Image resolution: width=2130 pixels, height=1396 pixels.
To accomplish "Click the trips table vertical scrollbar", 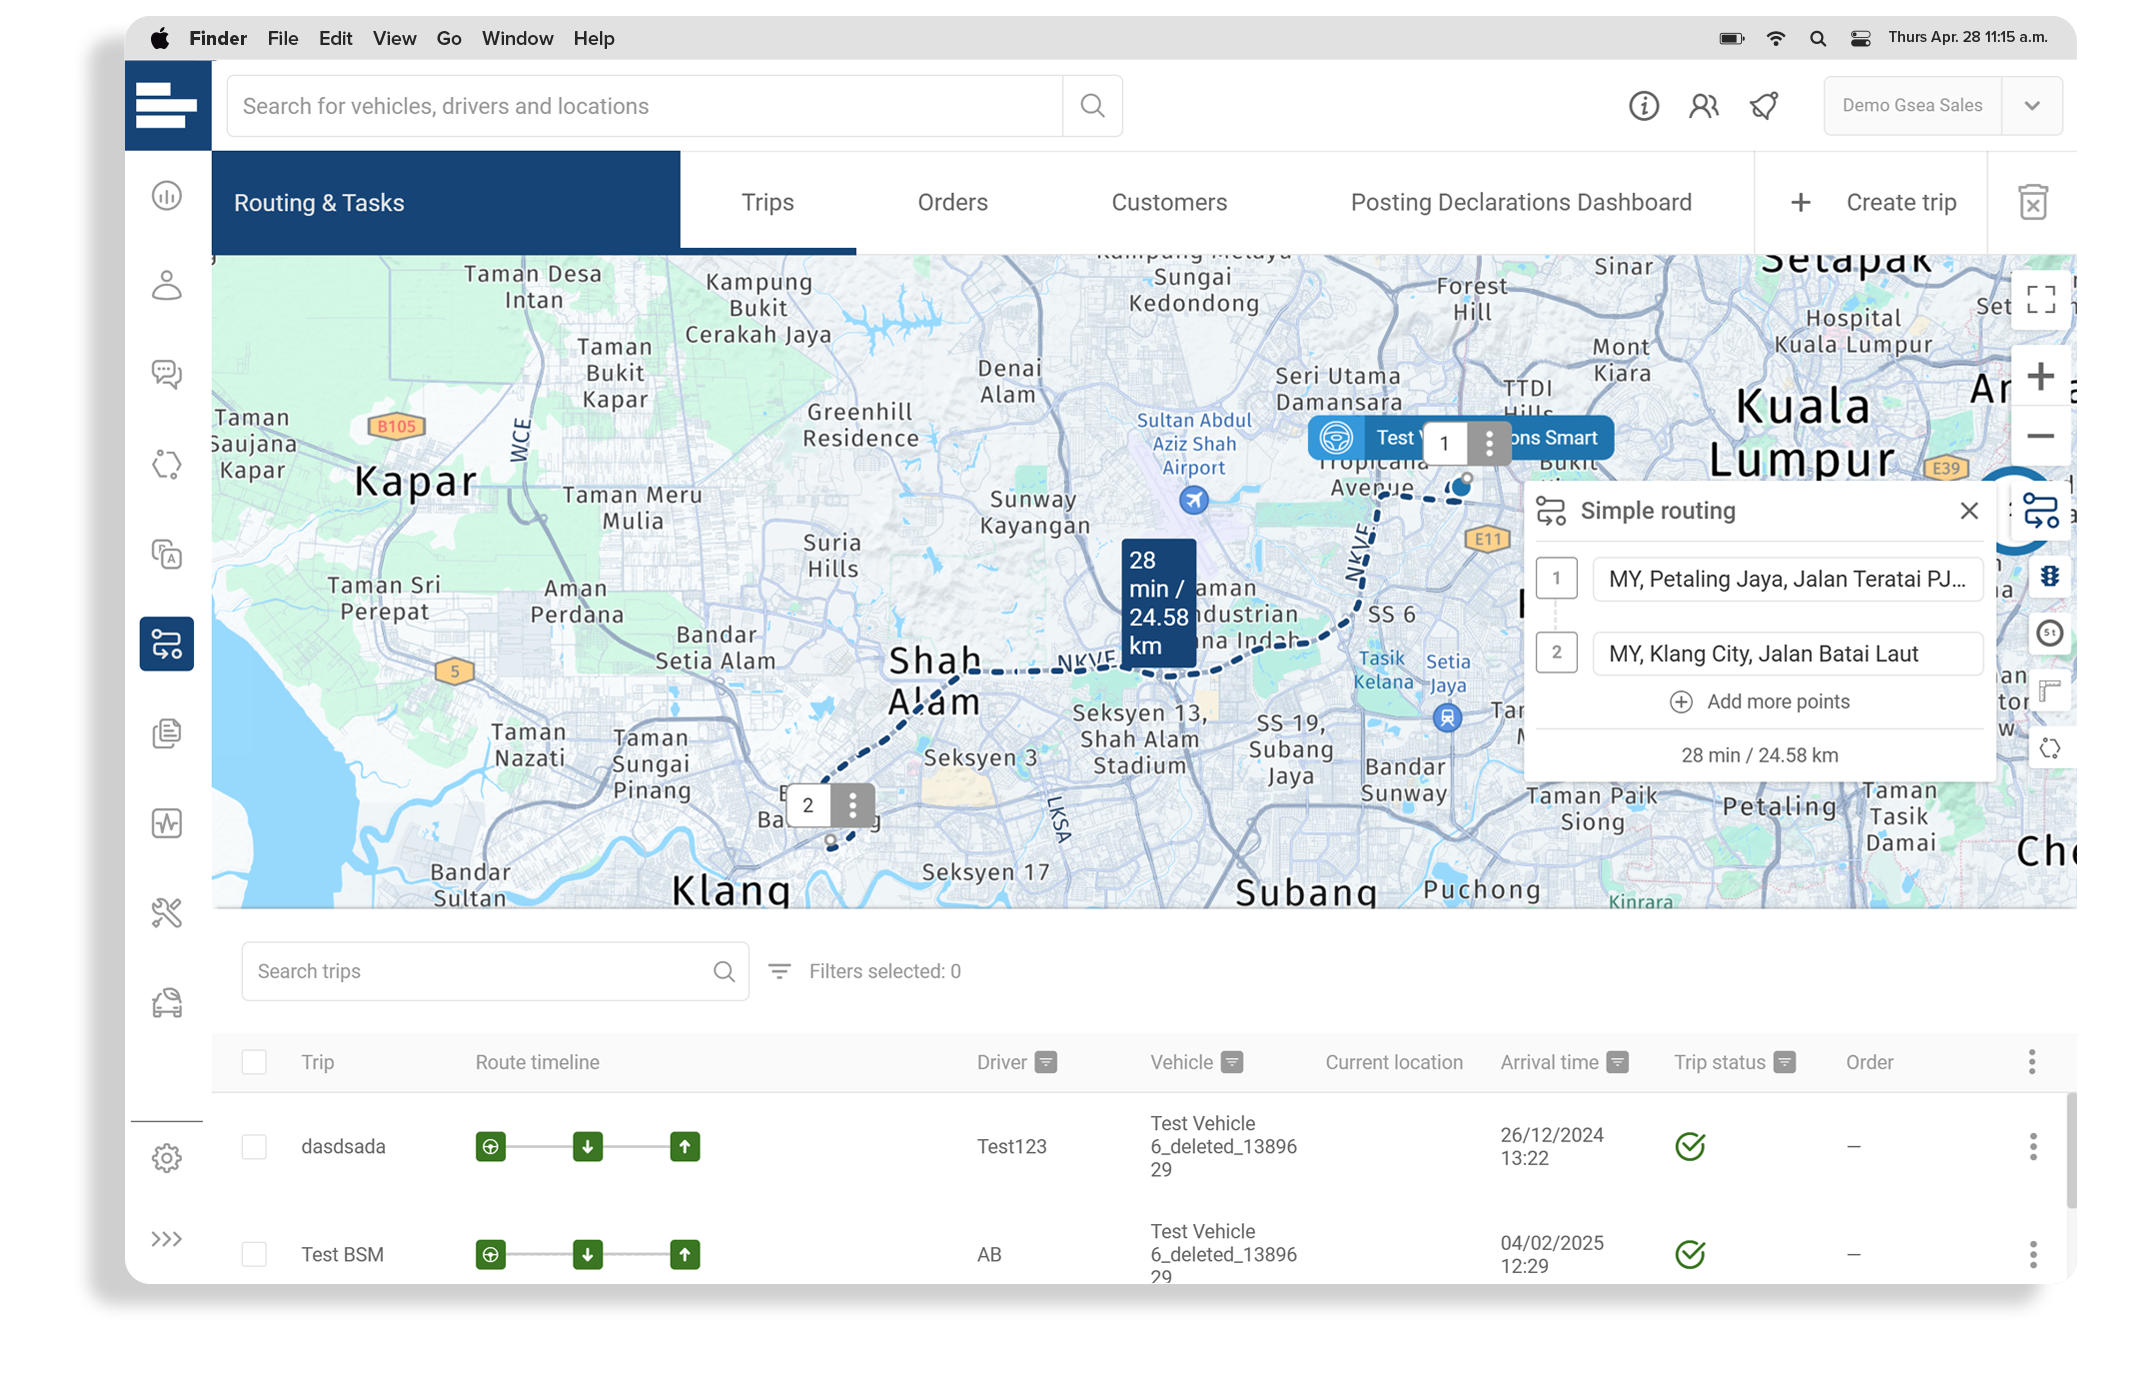I will click(x=2071, y=1150).
